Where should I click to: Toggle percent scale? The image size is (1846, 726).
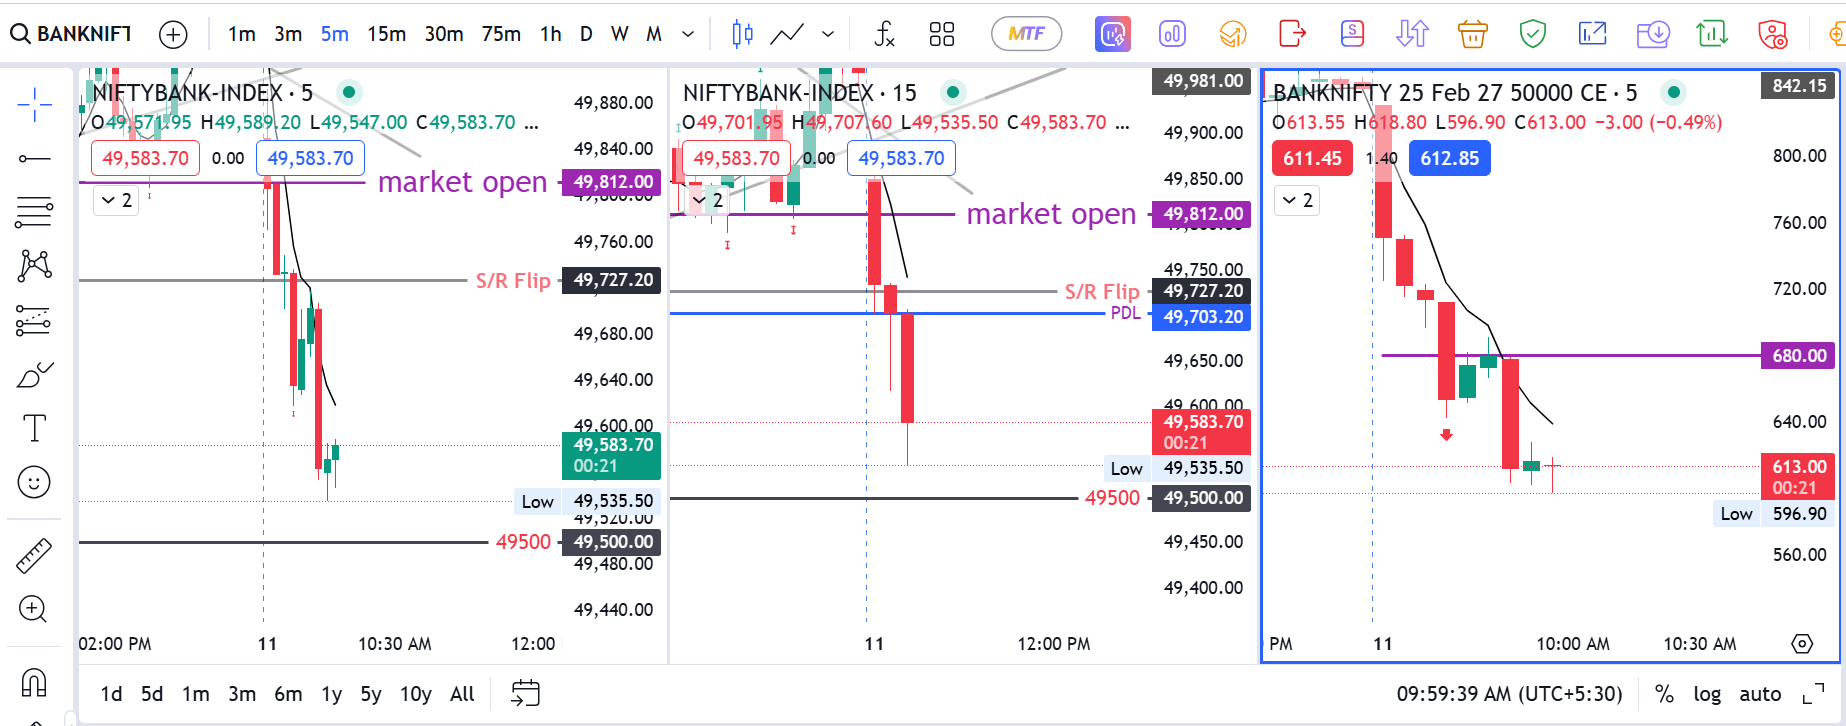coord(1664,694)
